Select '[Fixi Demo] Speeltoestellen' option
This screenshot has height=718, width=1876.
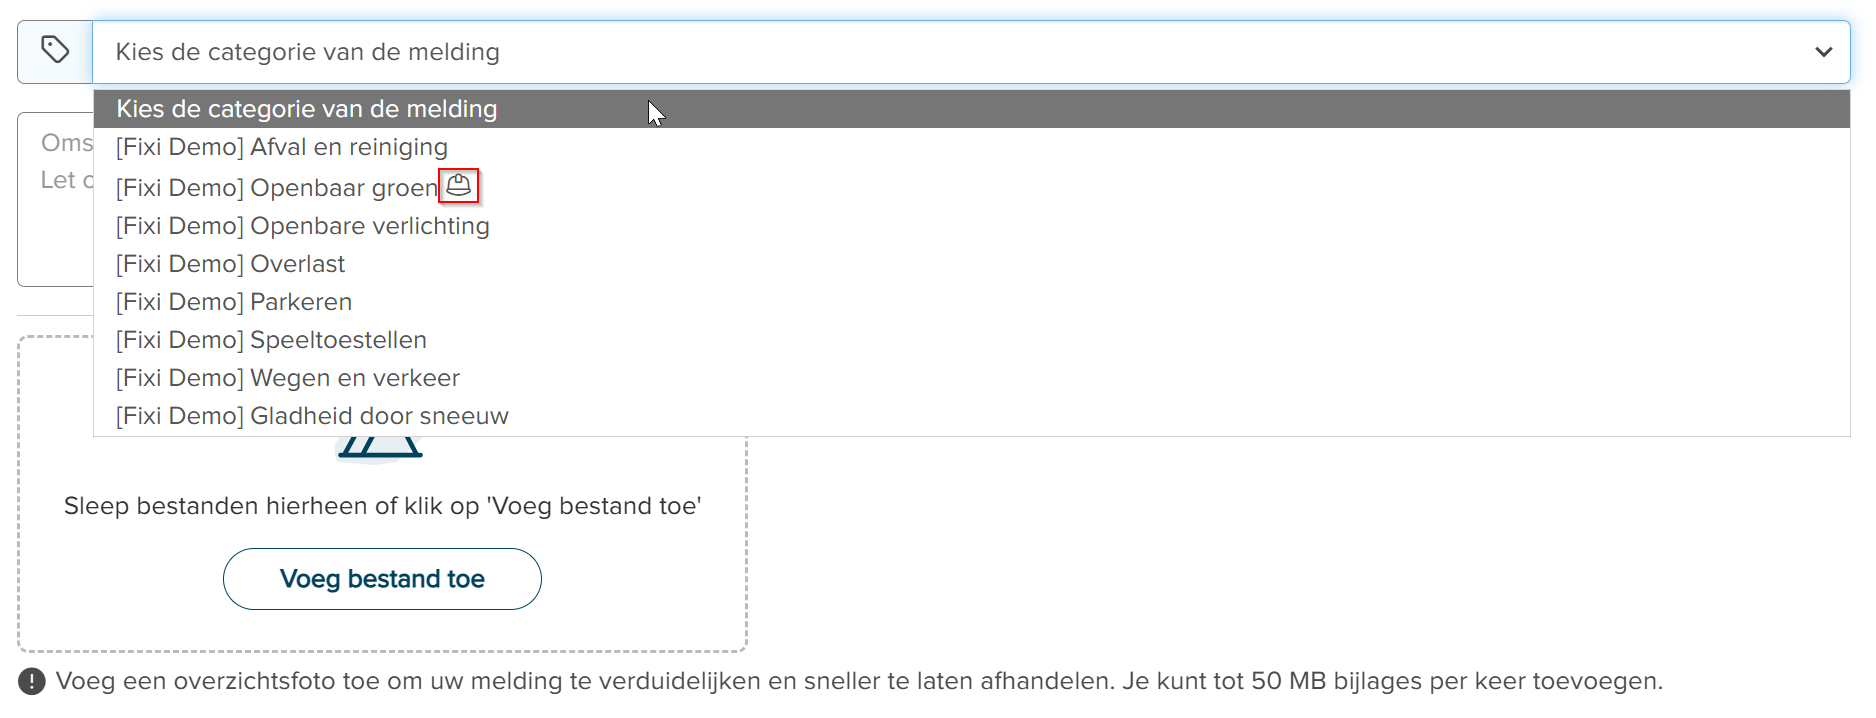(x=971, y=340)
